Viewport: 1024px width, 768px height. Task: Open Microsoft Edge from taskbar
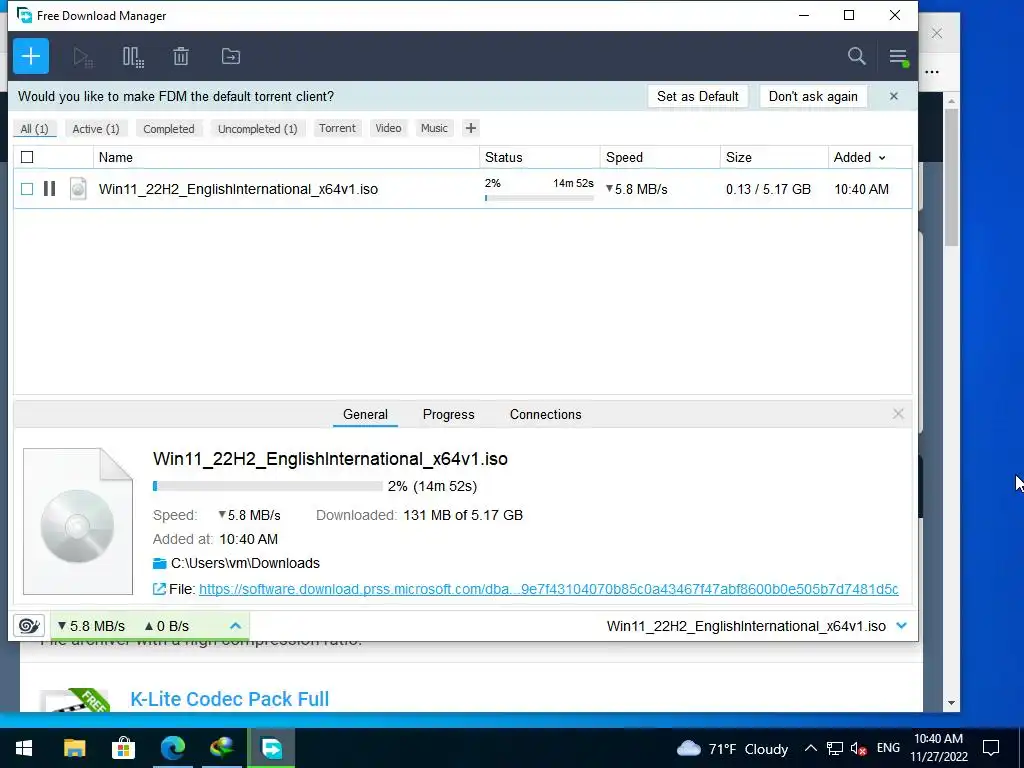(173, 748)
